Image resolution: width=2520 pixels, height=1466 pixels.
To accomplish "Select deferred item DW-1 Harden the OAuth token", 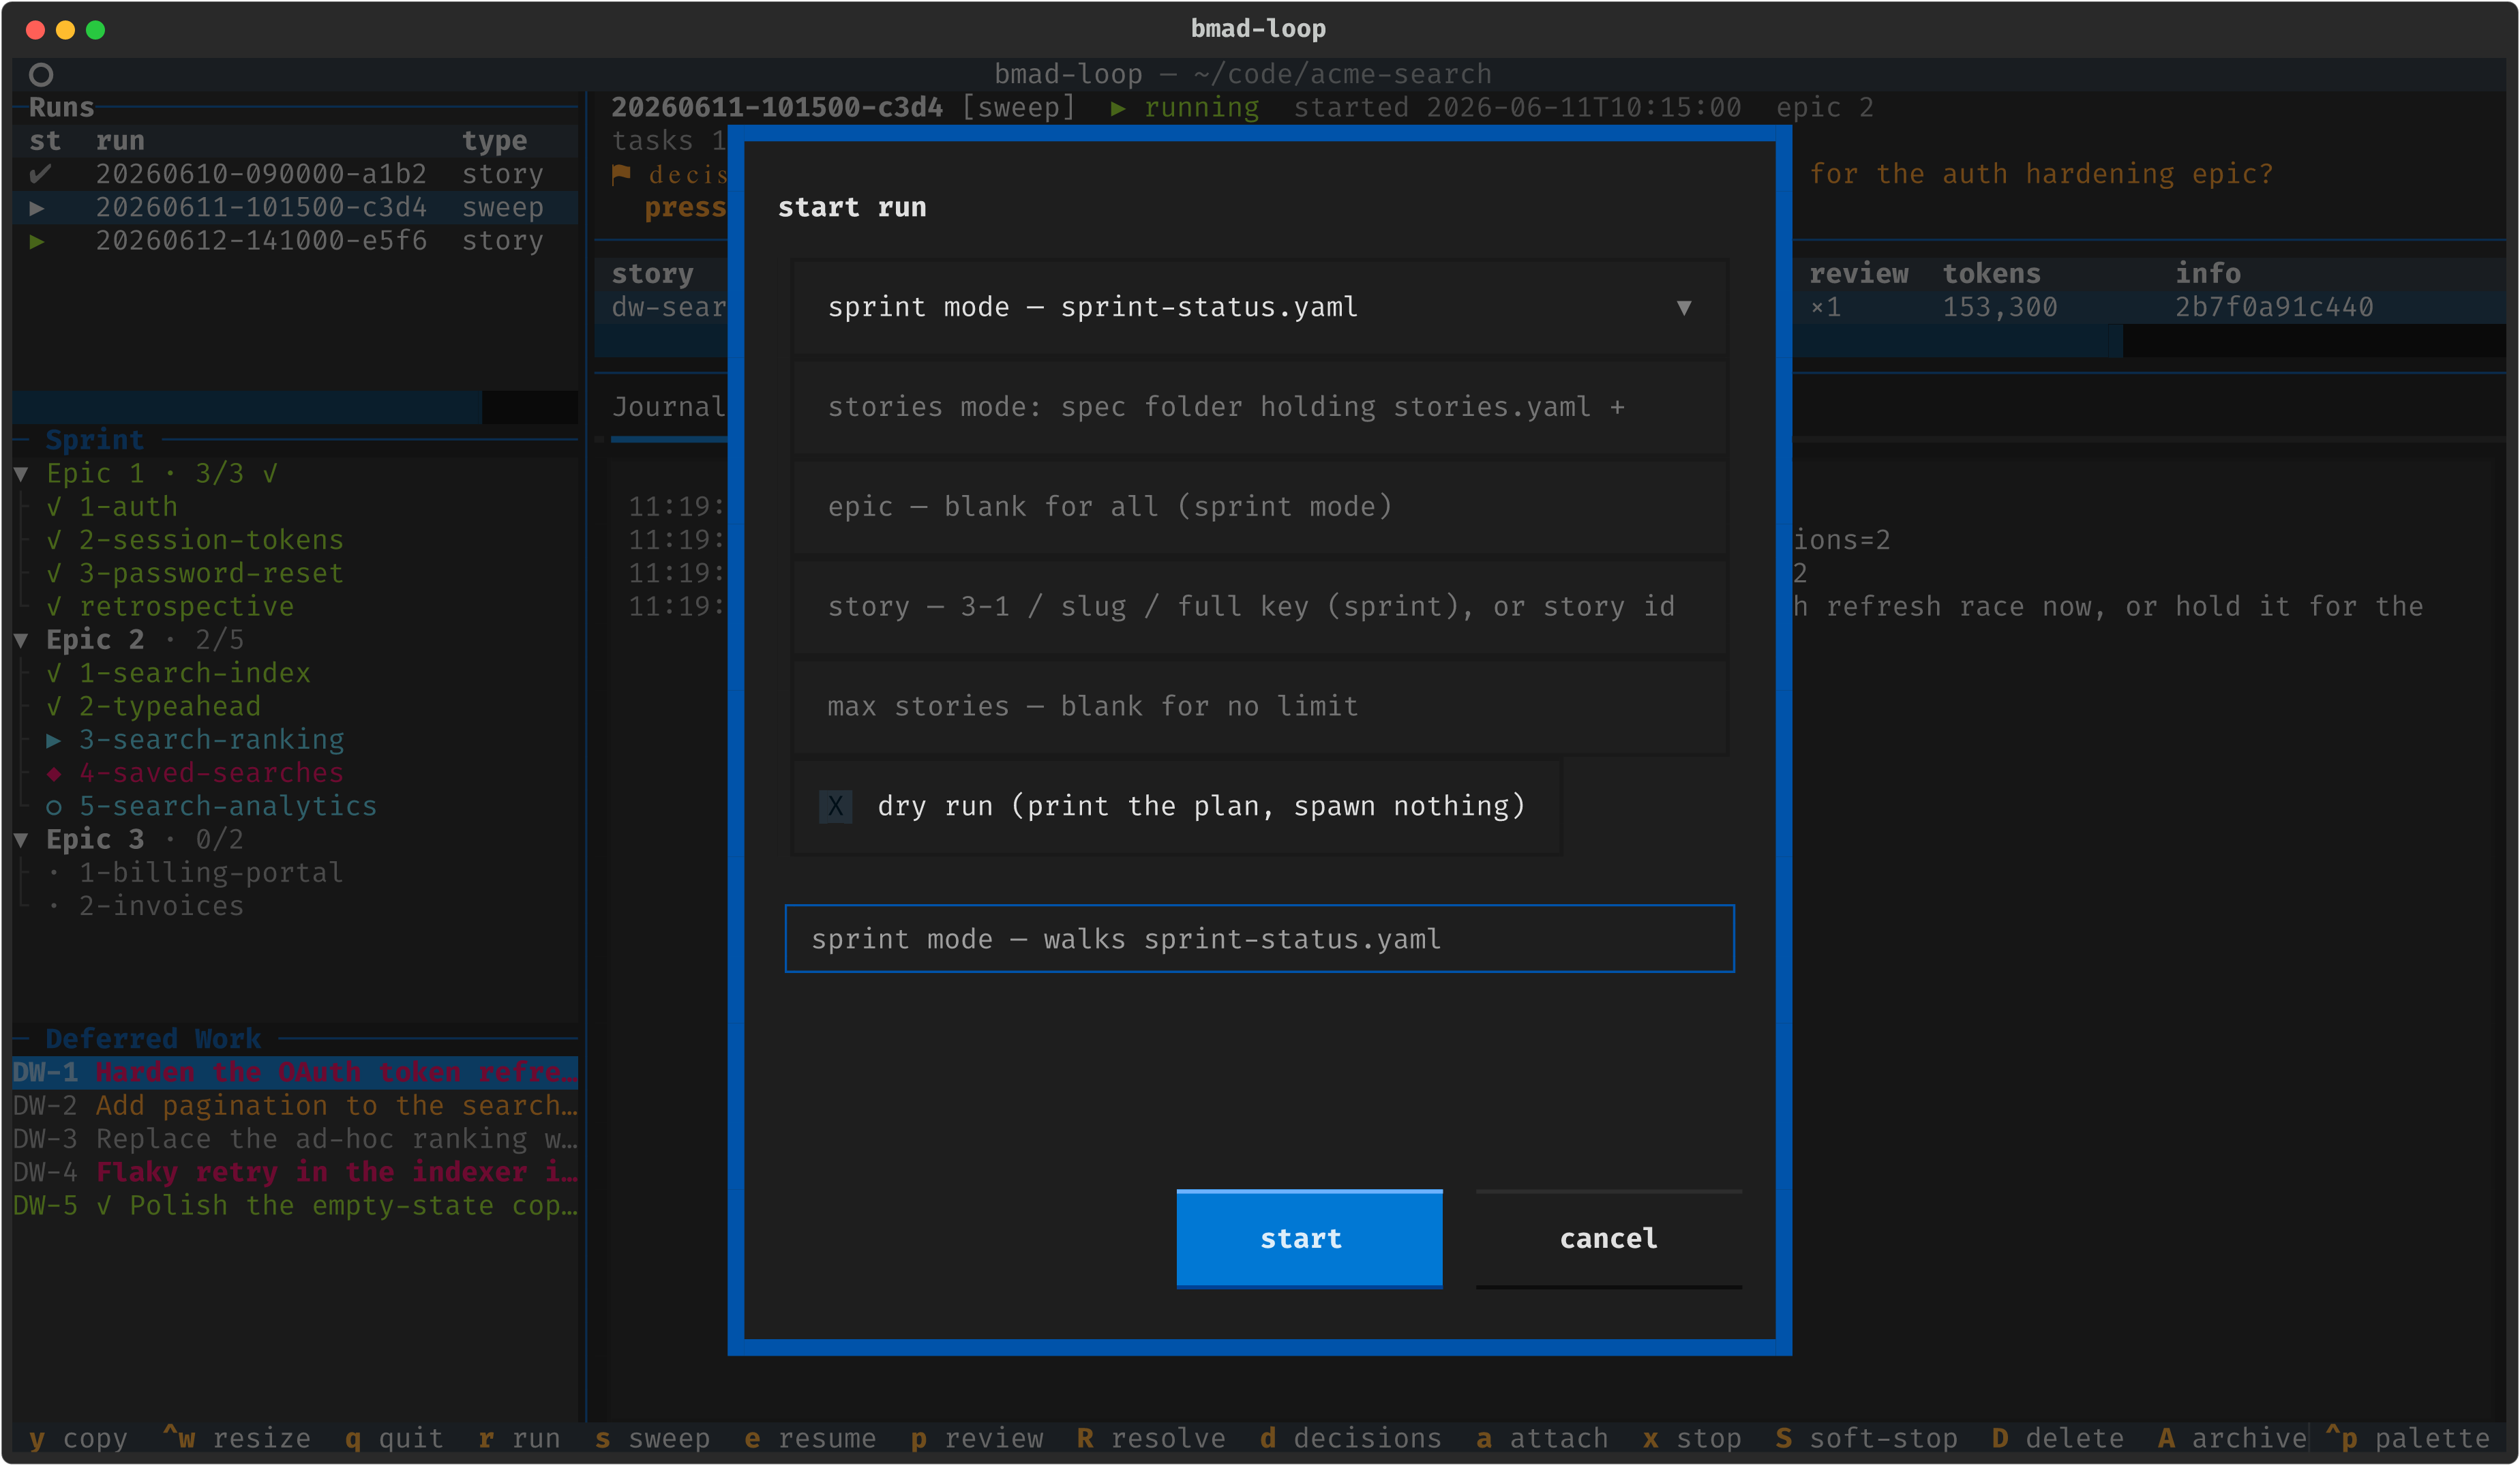I will click(x=295, y=1072).
